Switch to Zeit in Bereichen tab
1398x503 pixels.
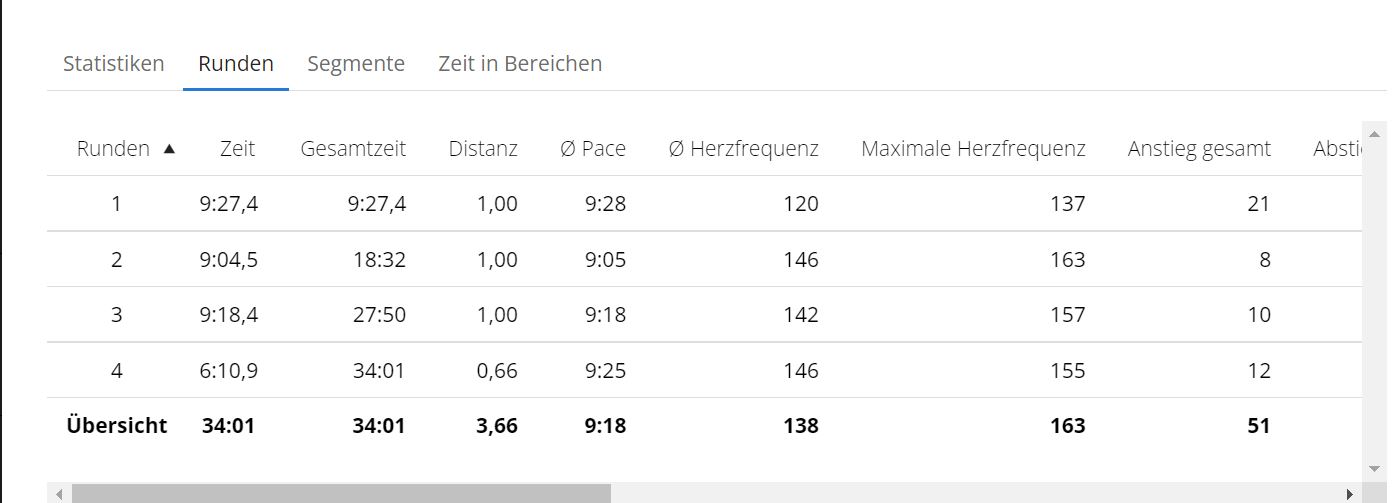520,64
